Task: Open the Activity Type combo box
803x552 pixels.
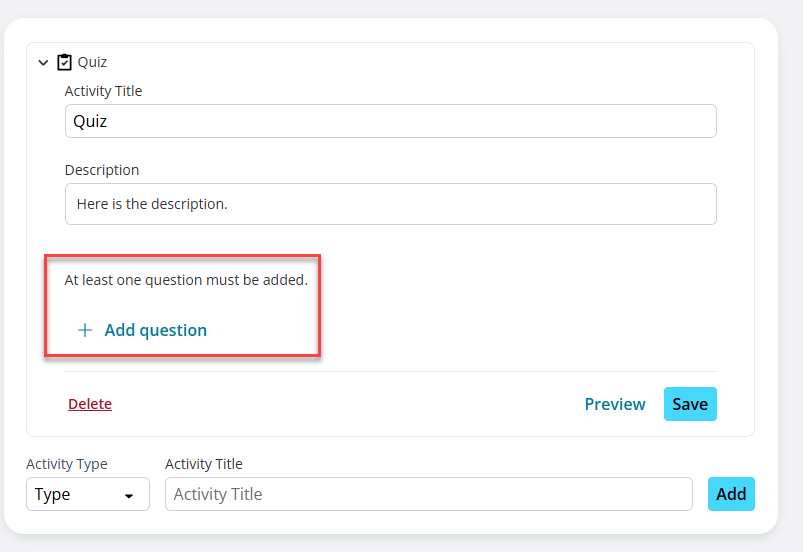Action: pos(88,494)
